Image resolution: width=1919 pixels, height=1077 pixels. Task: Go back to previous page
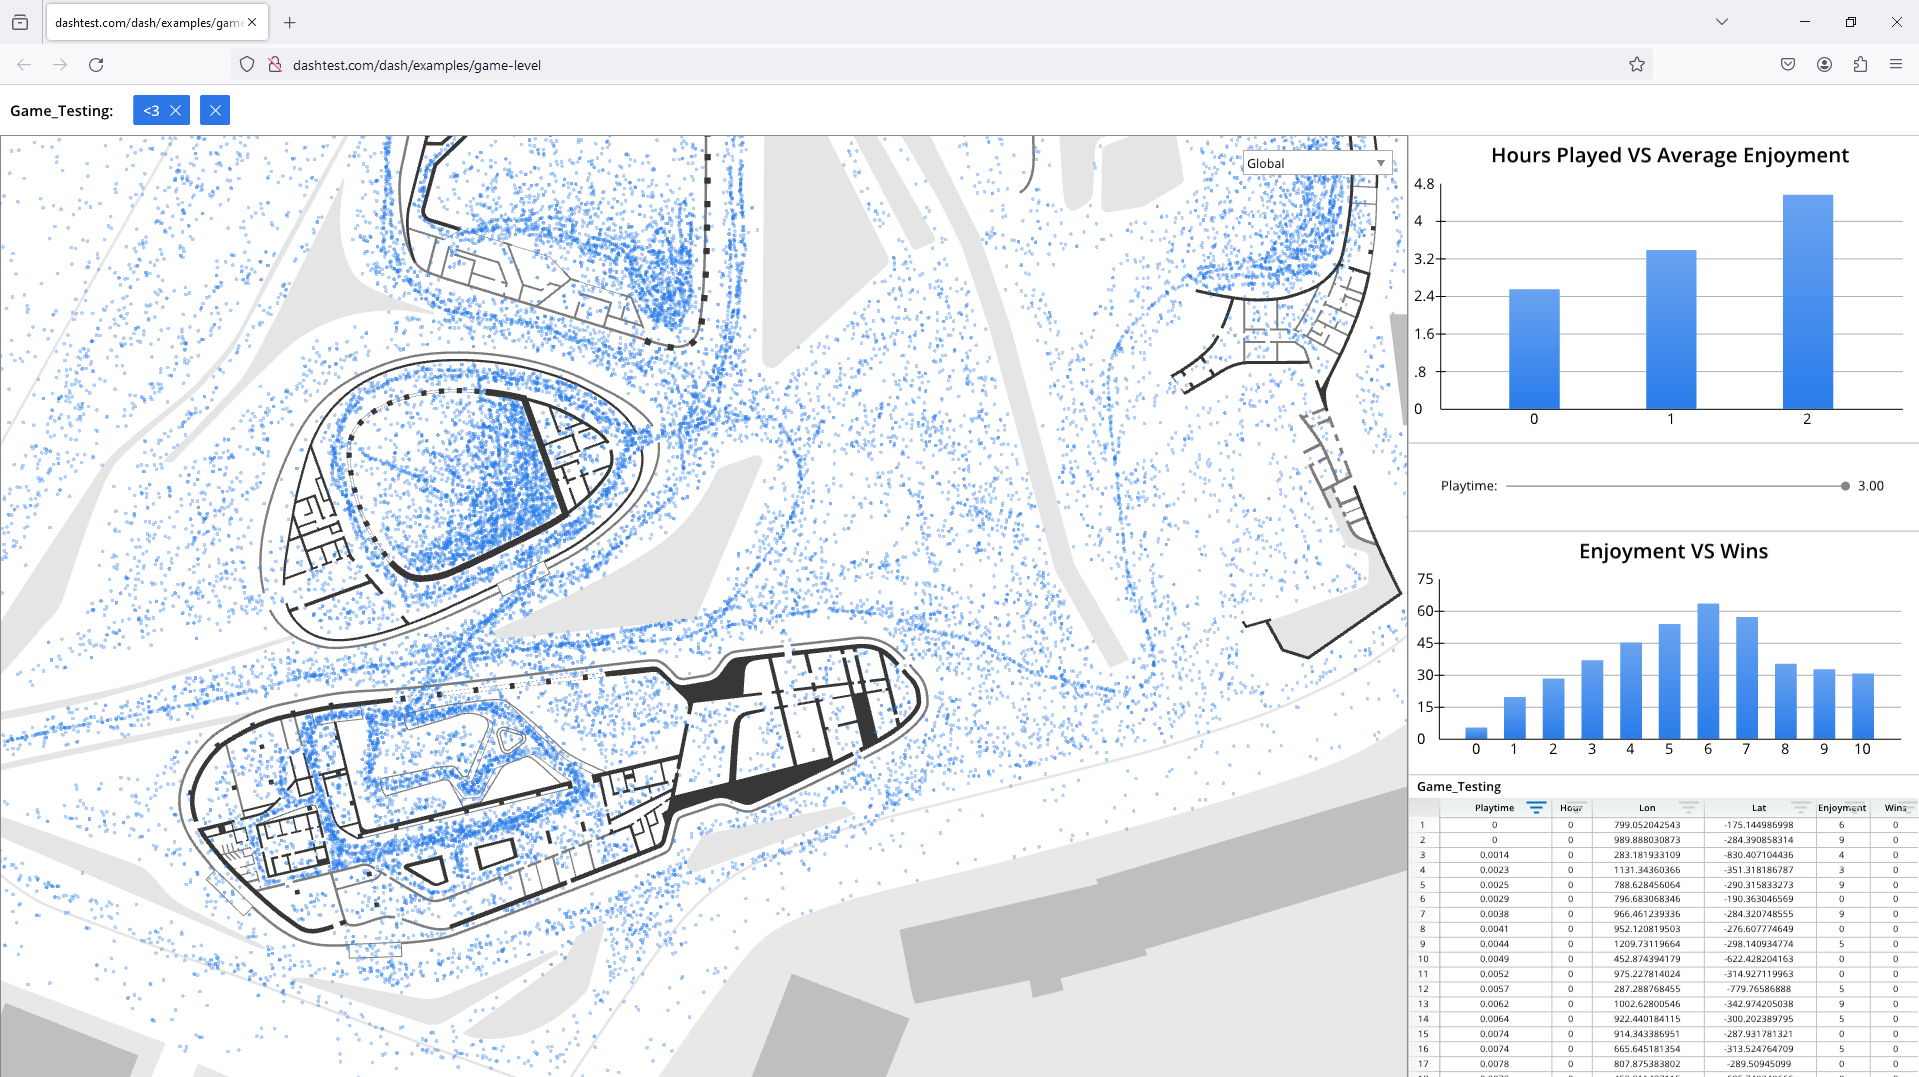[24, 64]
